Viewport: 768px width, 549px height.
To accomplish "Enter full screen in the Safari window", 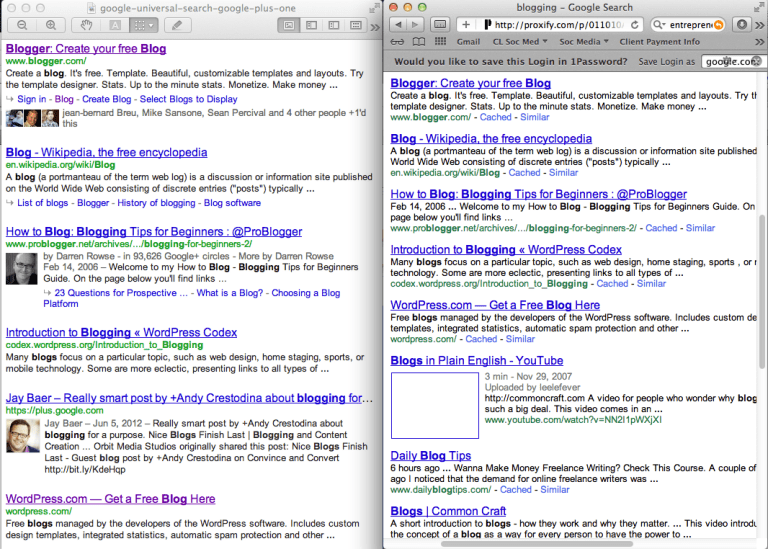I will (x=760, y=8).
